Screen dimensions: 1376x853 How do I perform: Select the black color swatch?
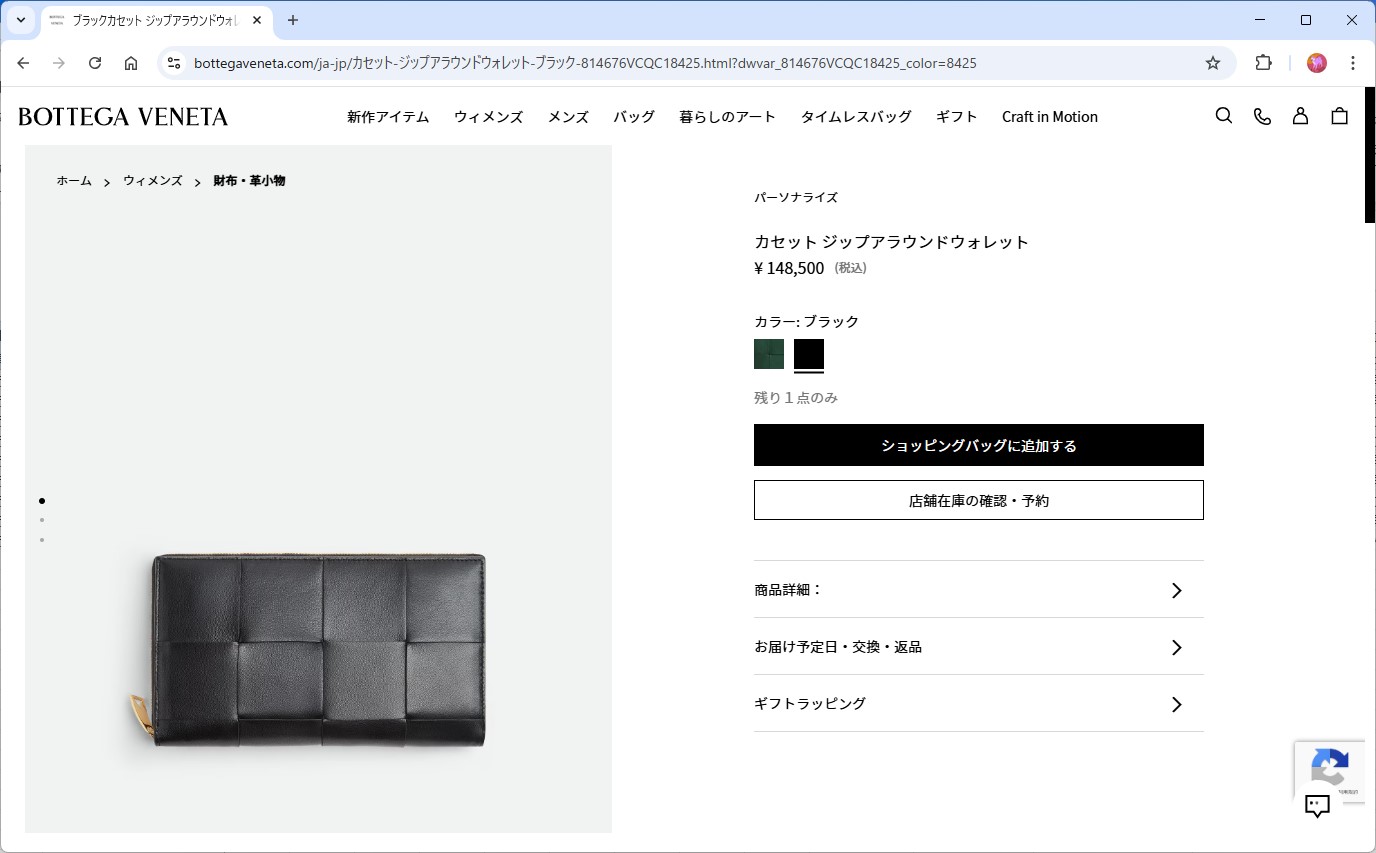[x=809, y=354]
